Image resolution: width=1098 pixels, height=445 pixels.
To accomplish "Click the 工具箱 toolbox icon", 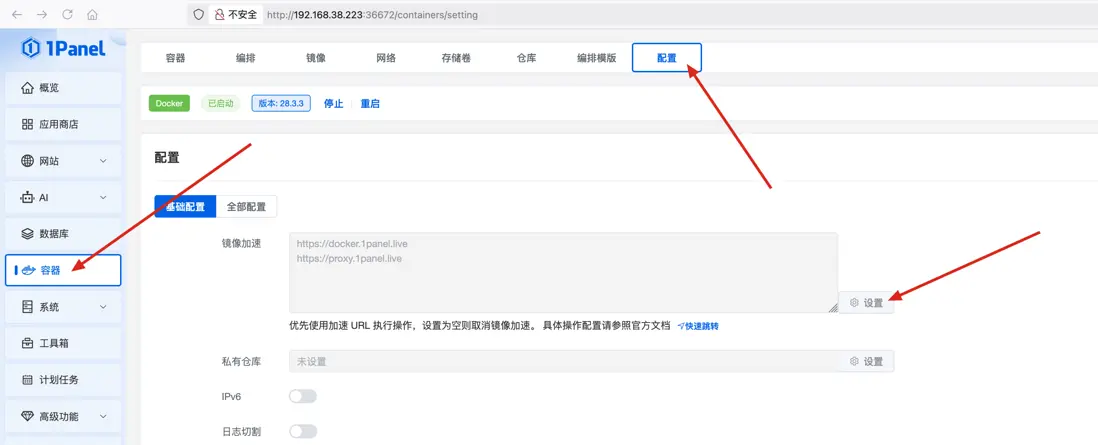I will (x=27, y=343).
